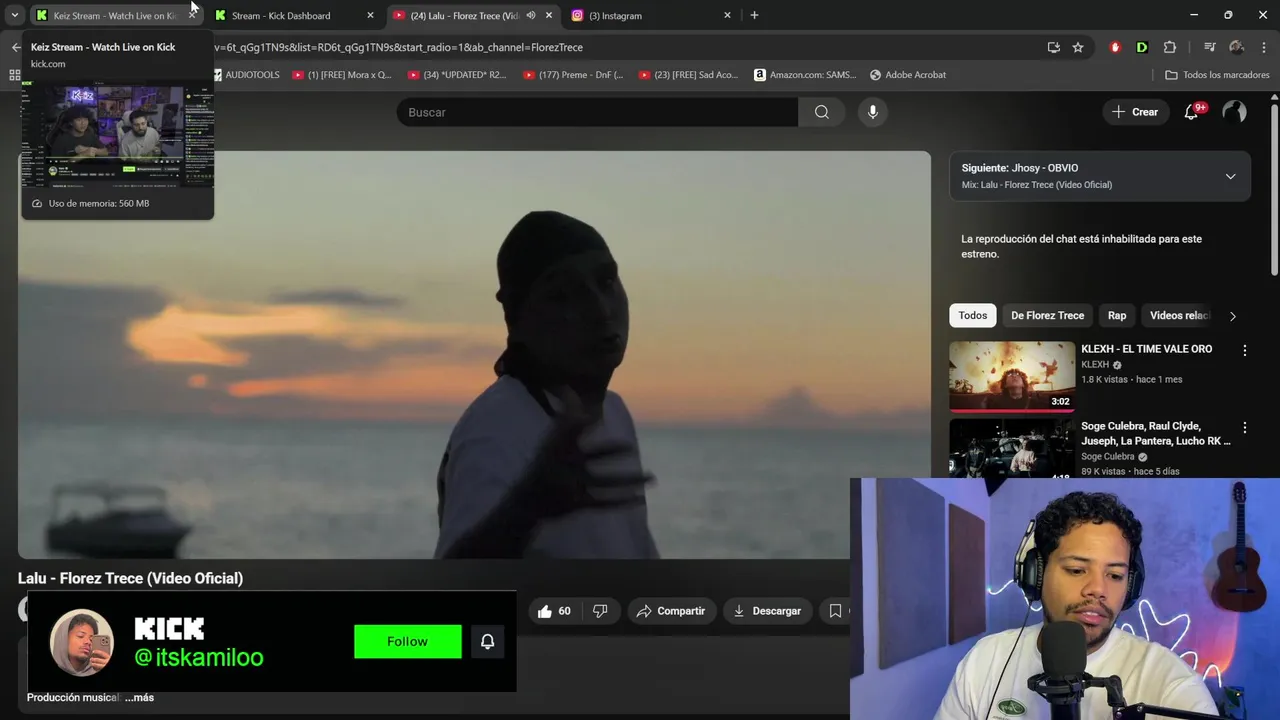Open the "(34) *UPDATED* R2..." bookmark

tap(457, 75)
